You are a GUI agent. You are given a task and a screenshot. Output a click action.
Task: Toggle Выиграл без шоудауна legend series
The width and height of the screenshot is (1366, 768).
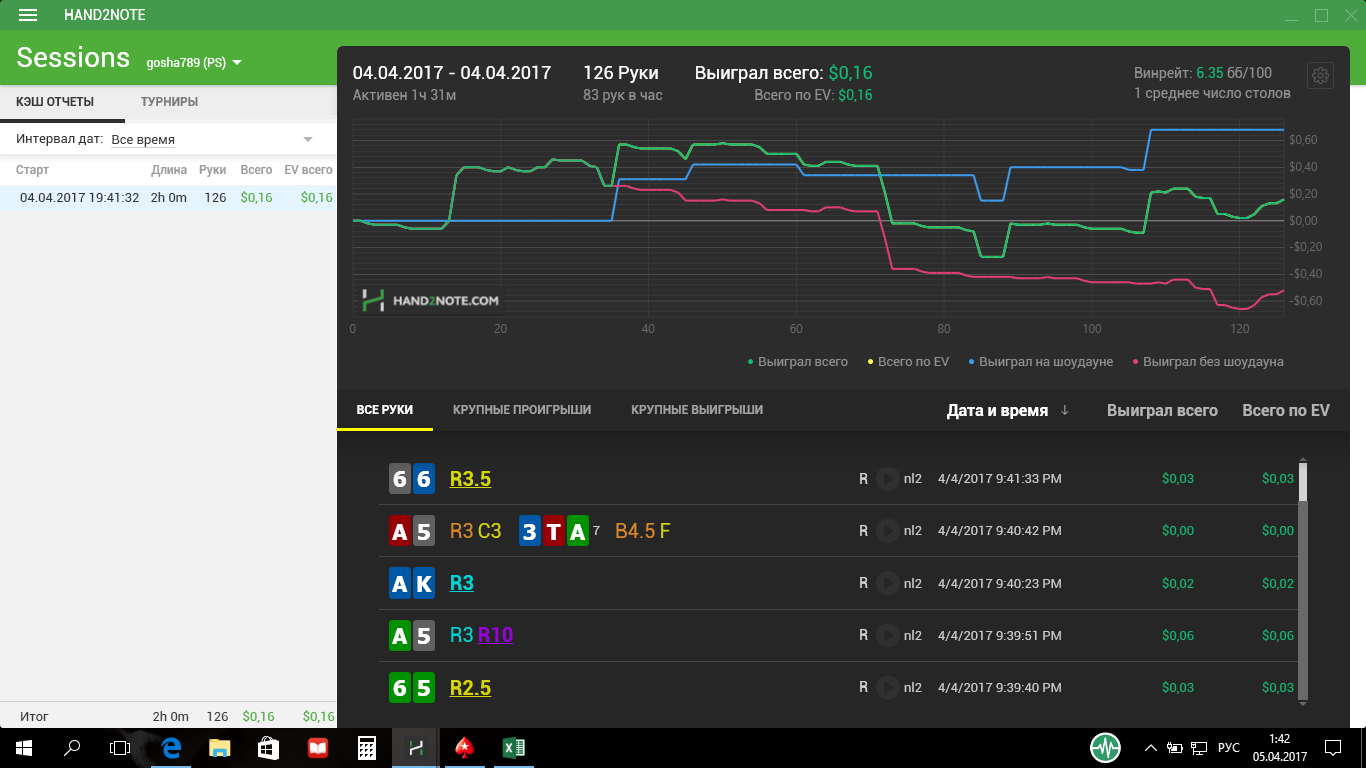1207,361
